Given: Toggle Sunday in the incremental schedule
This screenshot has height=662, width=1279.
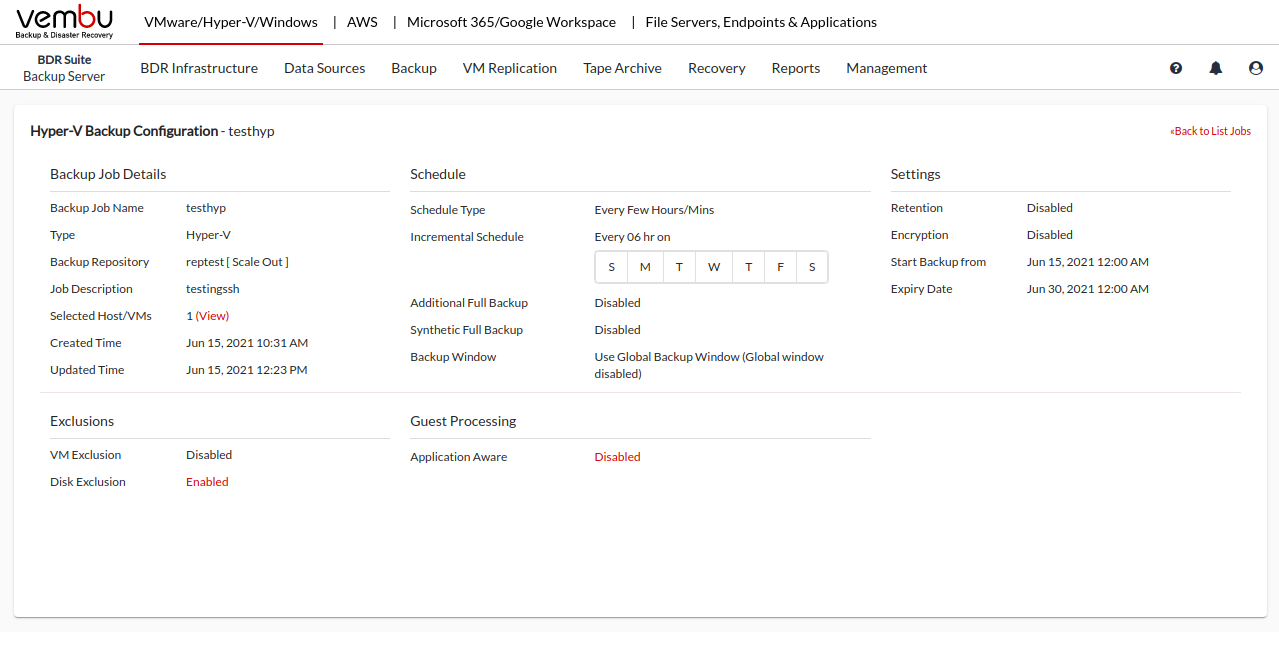Looking at the screenshot, I should click(612, 267).
